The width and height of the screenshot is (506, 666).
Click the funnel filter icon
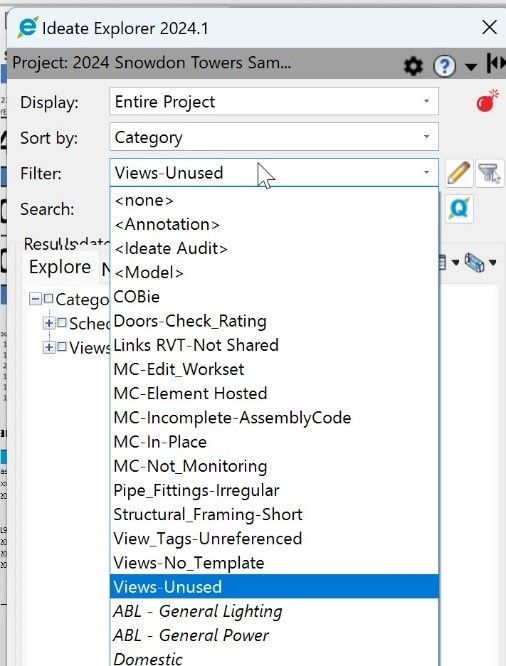[x=490, y=173]
